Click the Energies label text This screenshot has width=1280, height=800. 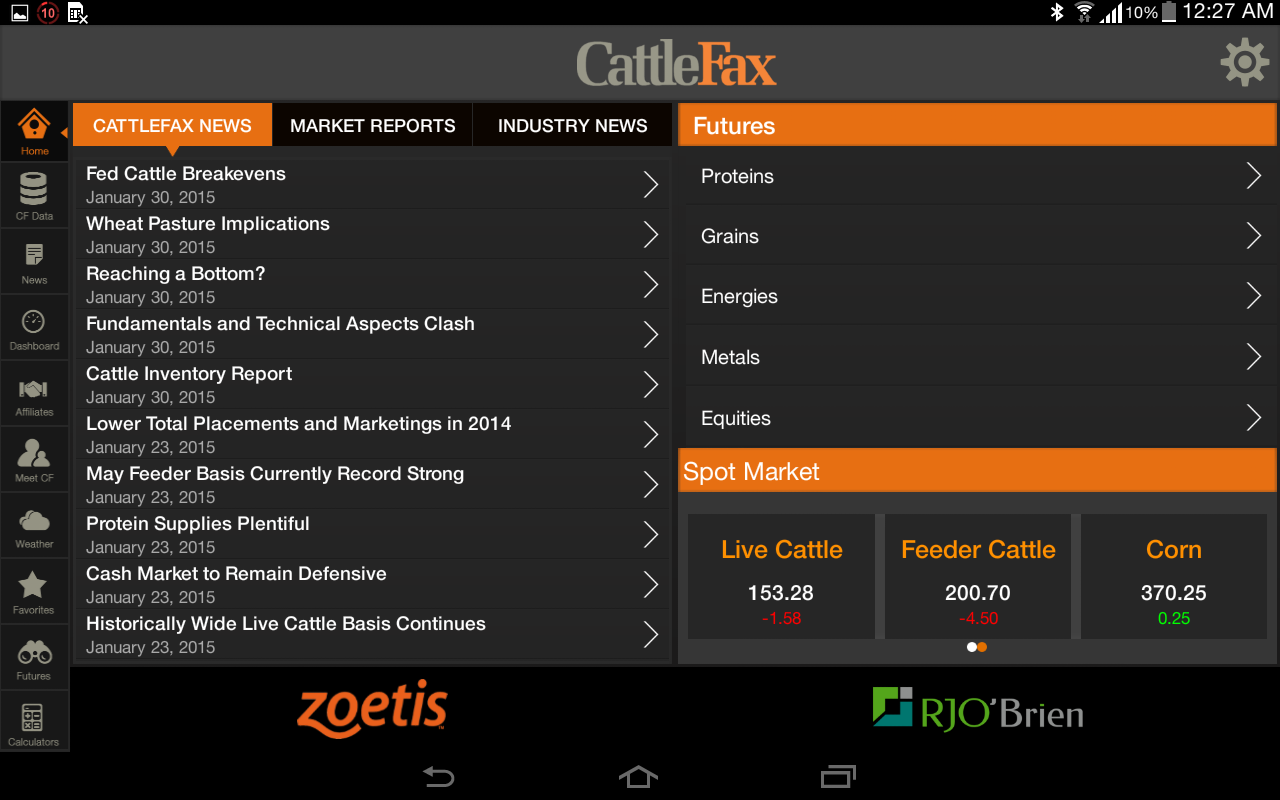click(739, 297)
